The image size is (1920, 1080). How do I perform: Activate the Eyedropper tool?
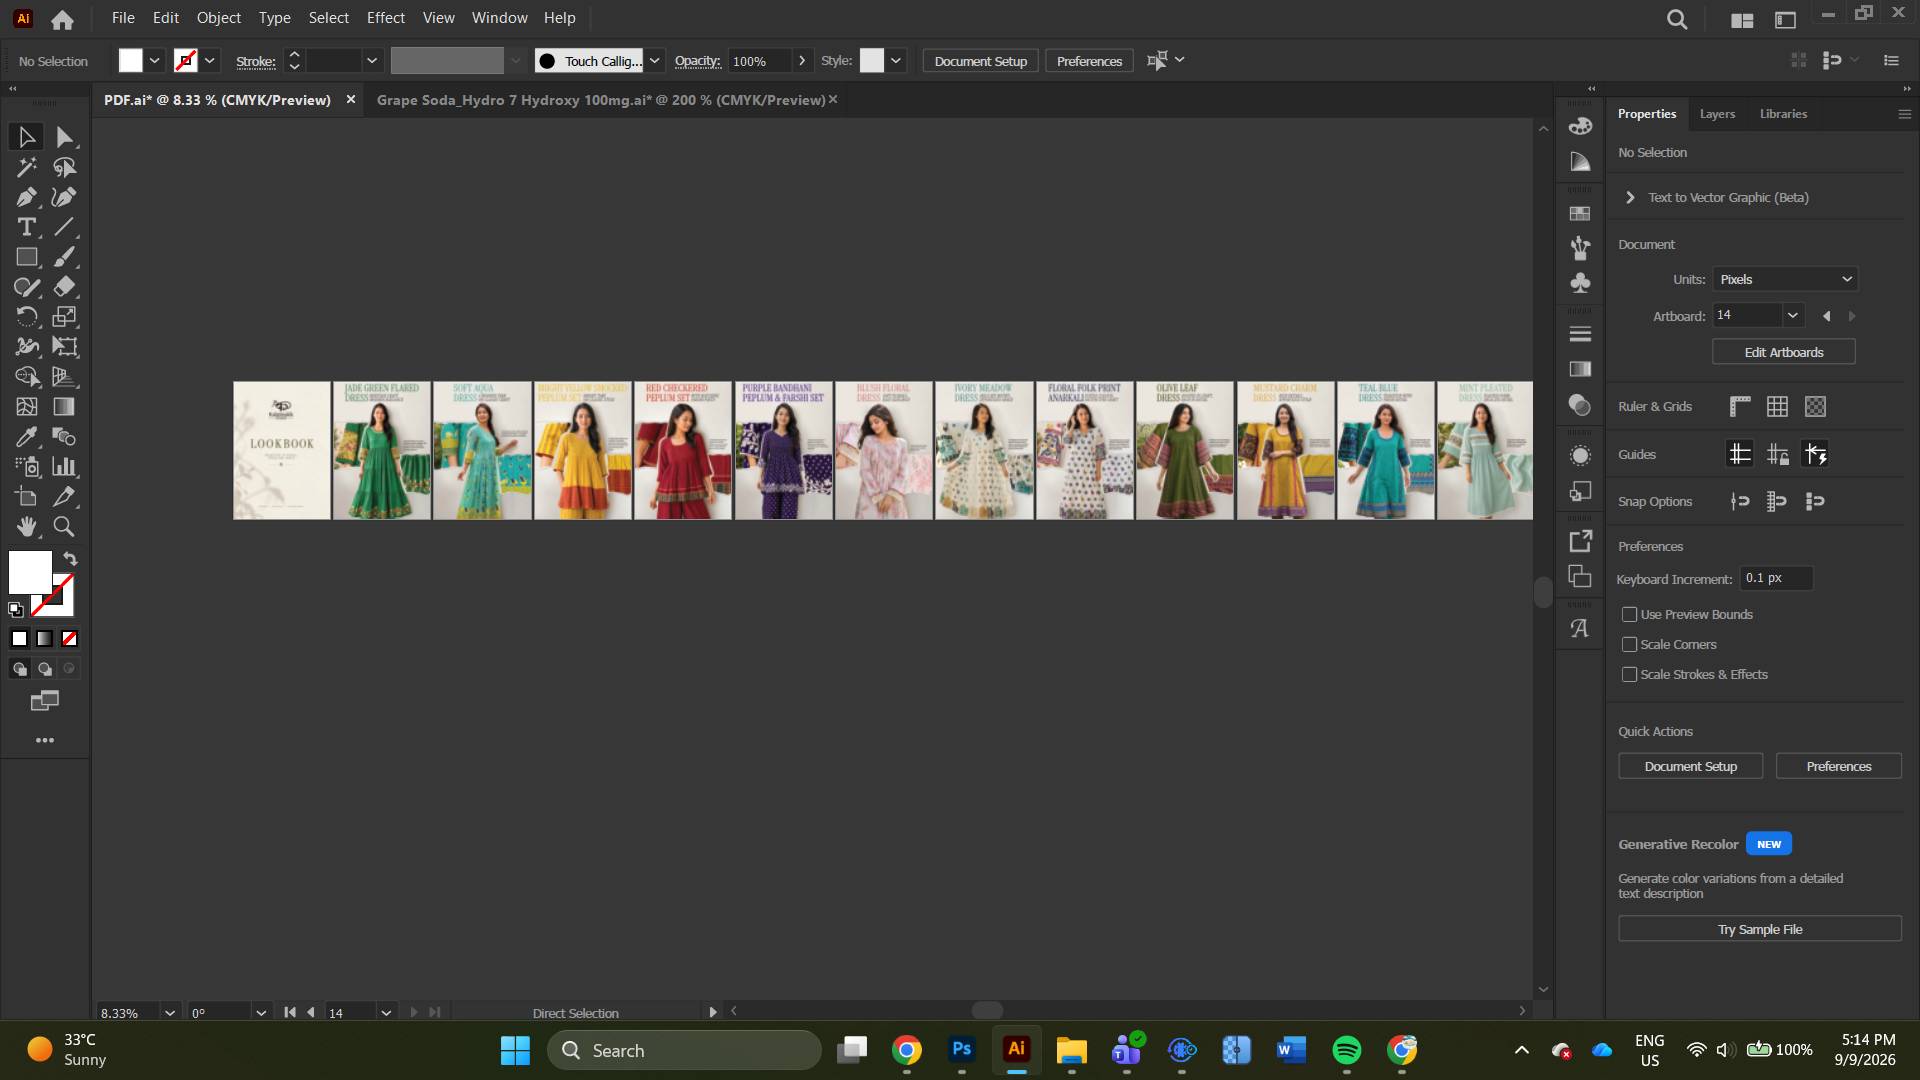pyautogui.click(x=27, y=437)
